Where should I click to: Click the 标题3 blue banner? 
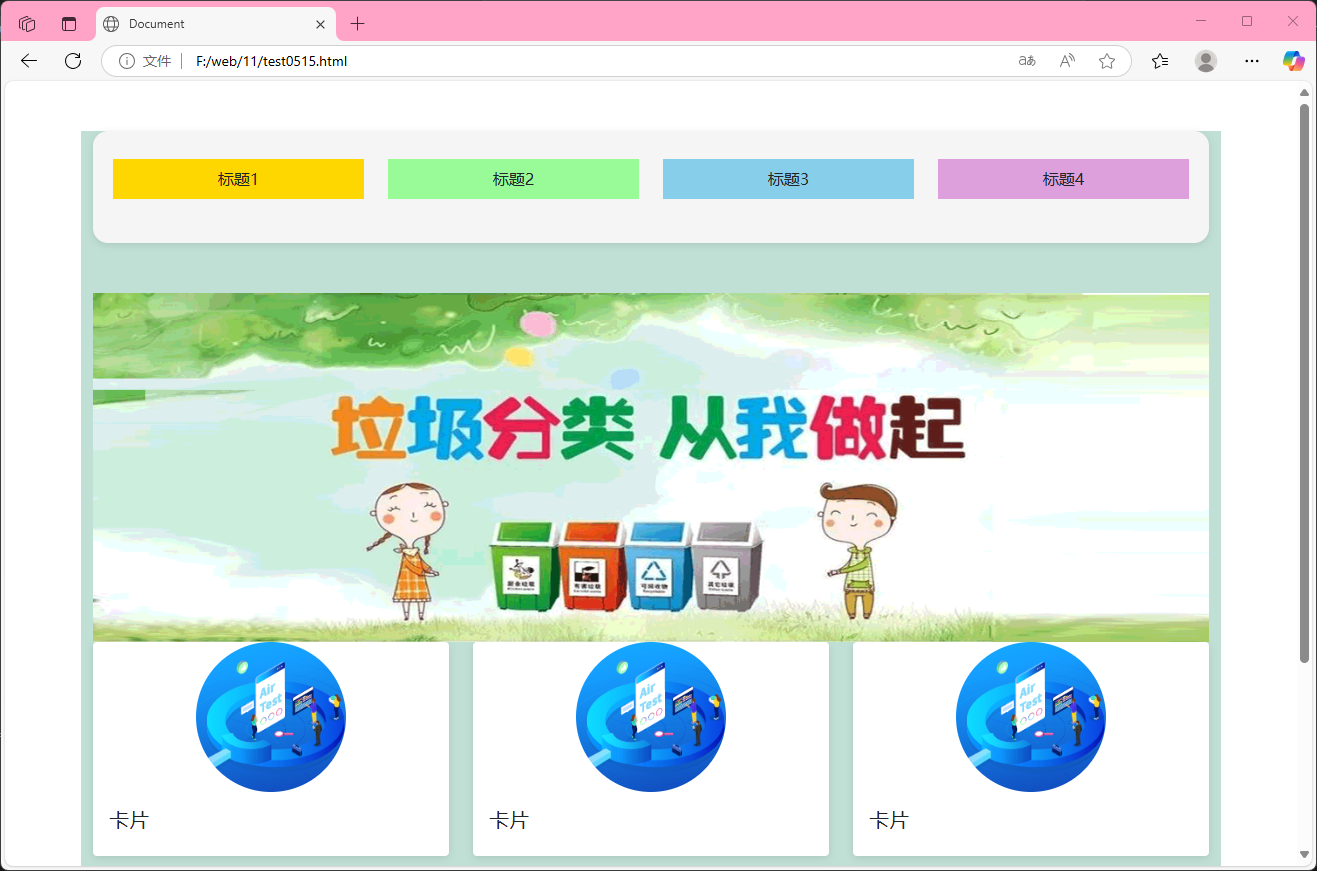[x=788, y=178]
